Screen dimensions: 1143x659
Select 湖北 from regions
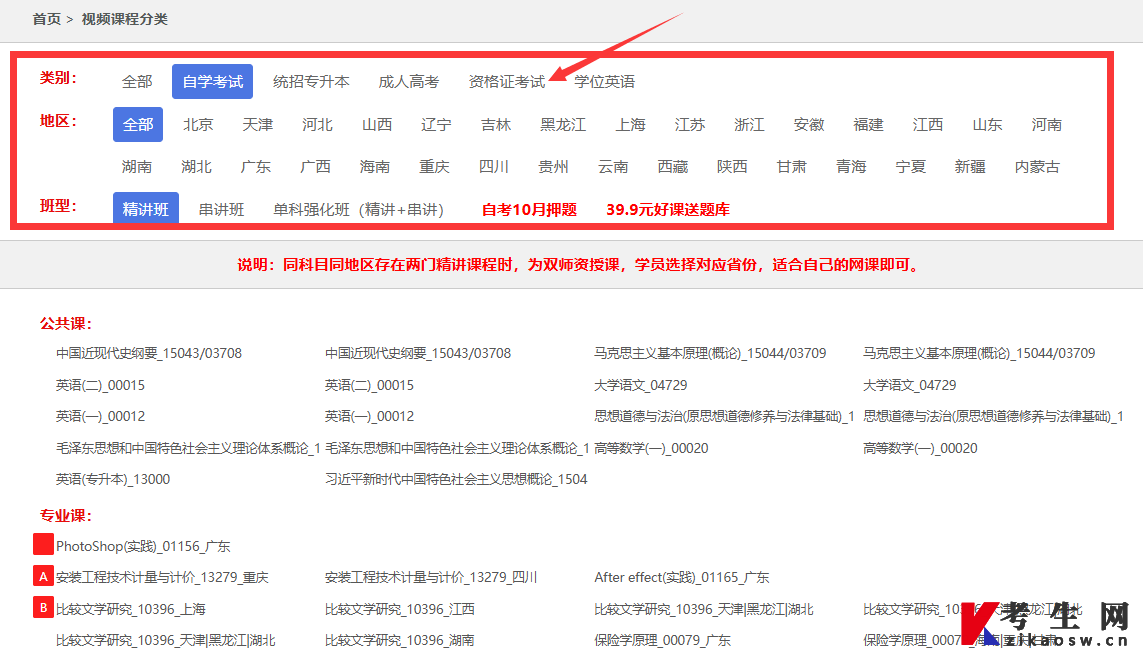(x=196, y=167)
